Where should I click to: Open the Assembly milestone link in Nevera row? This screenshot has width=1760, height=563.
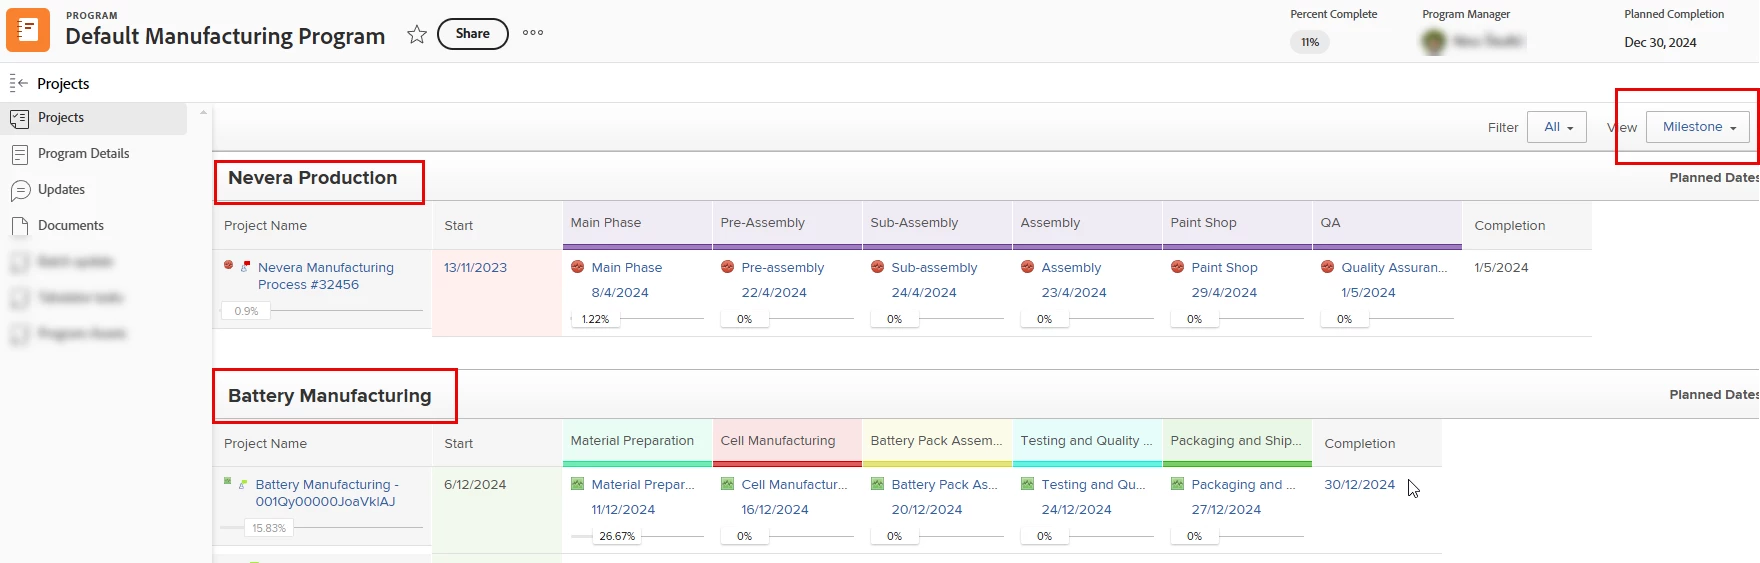click(1071, 268)
